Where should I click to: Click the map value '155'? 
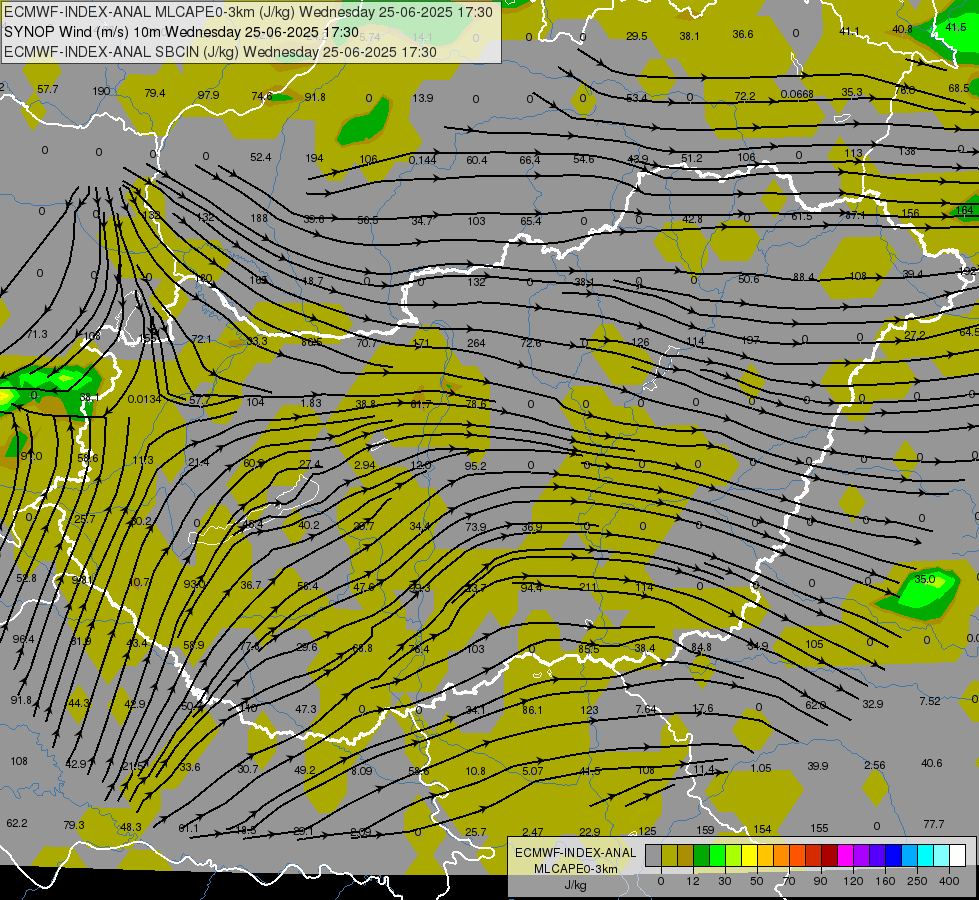(819, 828)
